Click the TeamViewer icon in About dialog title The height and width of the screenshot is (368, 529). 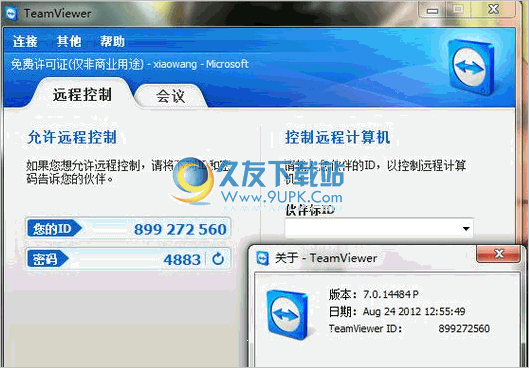[x=262, y=258]
